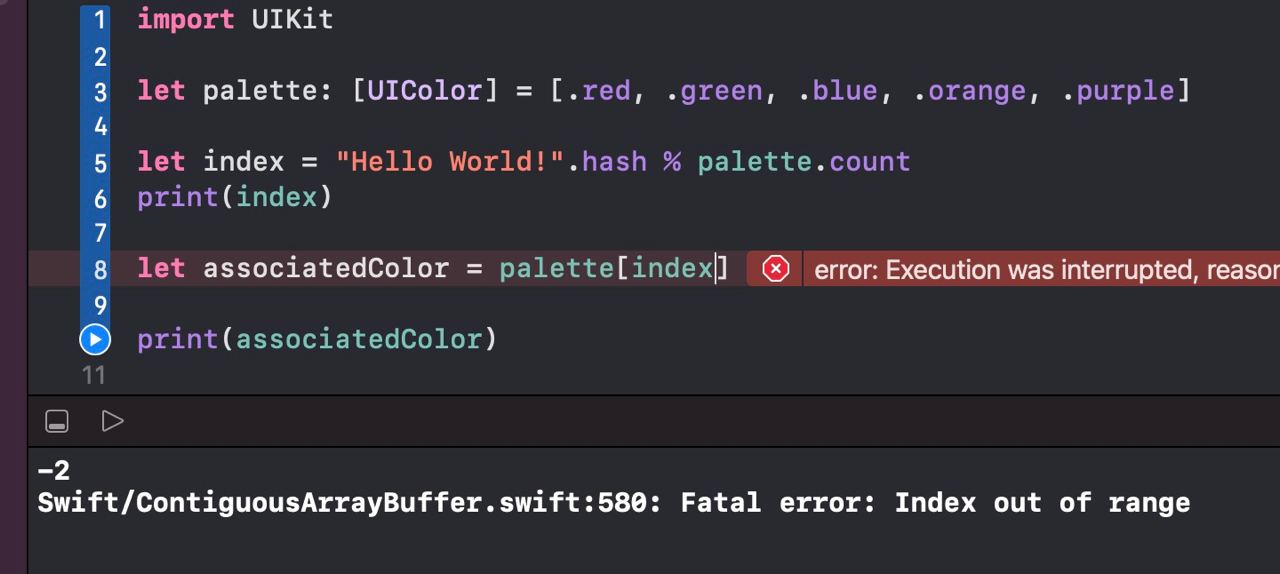Click the .green entry in the palette array

(x=717, y=91)
